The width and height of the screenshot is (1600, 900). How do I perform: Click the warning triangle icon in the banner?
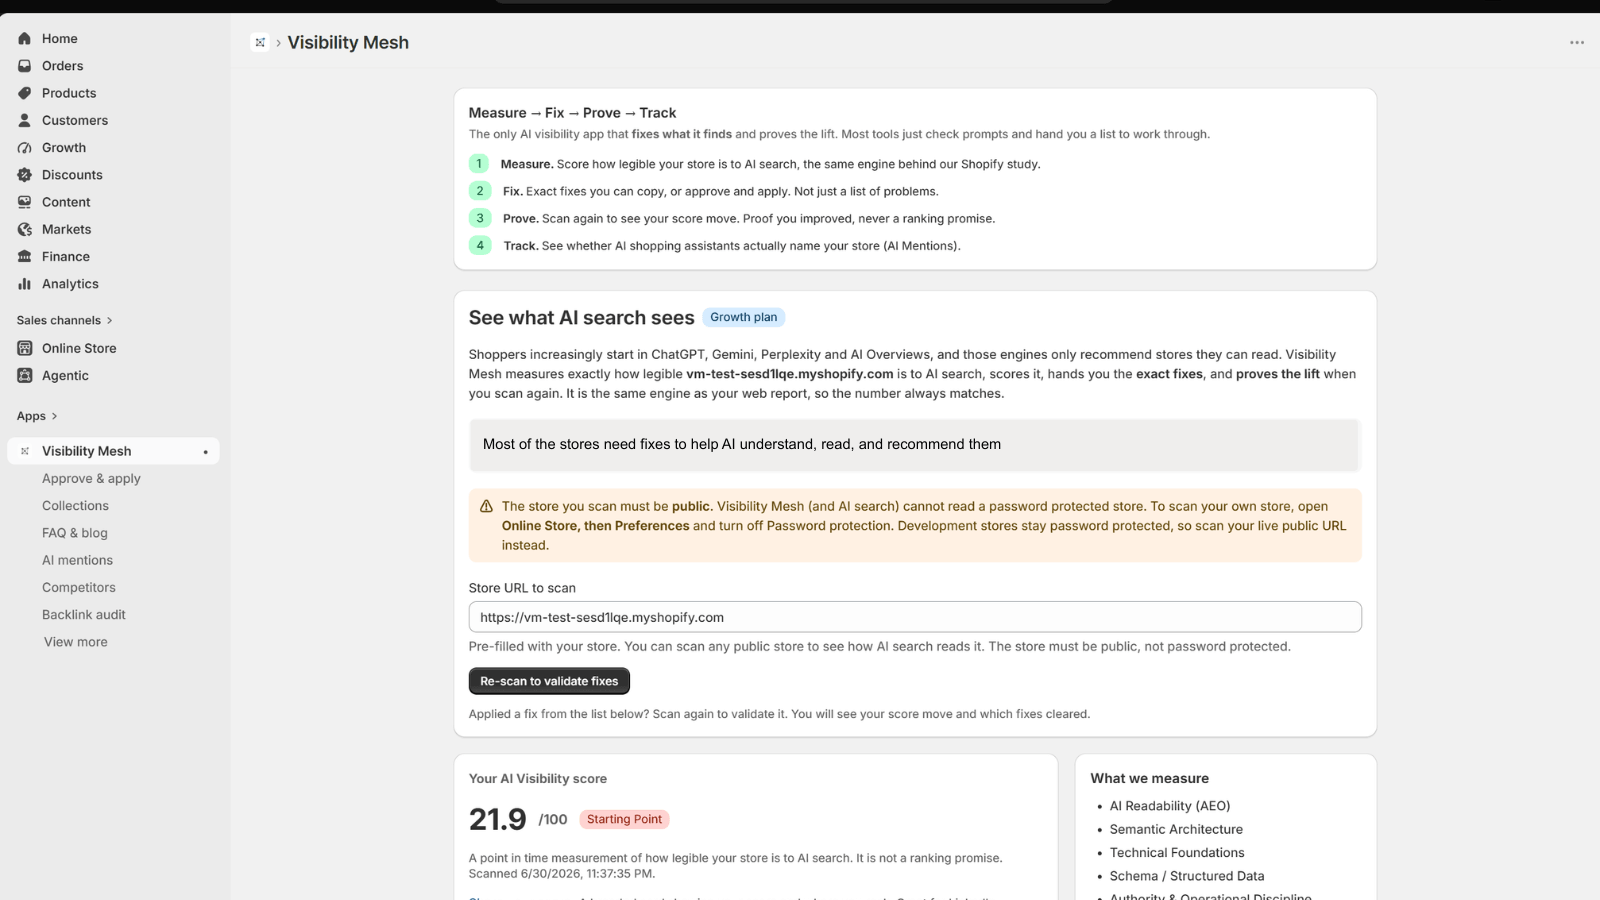click(x=486, y=506)
